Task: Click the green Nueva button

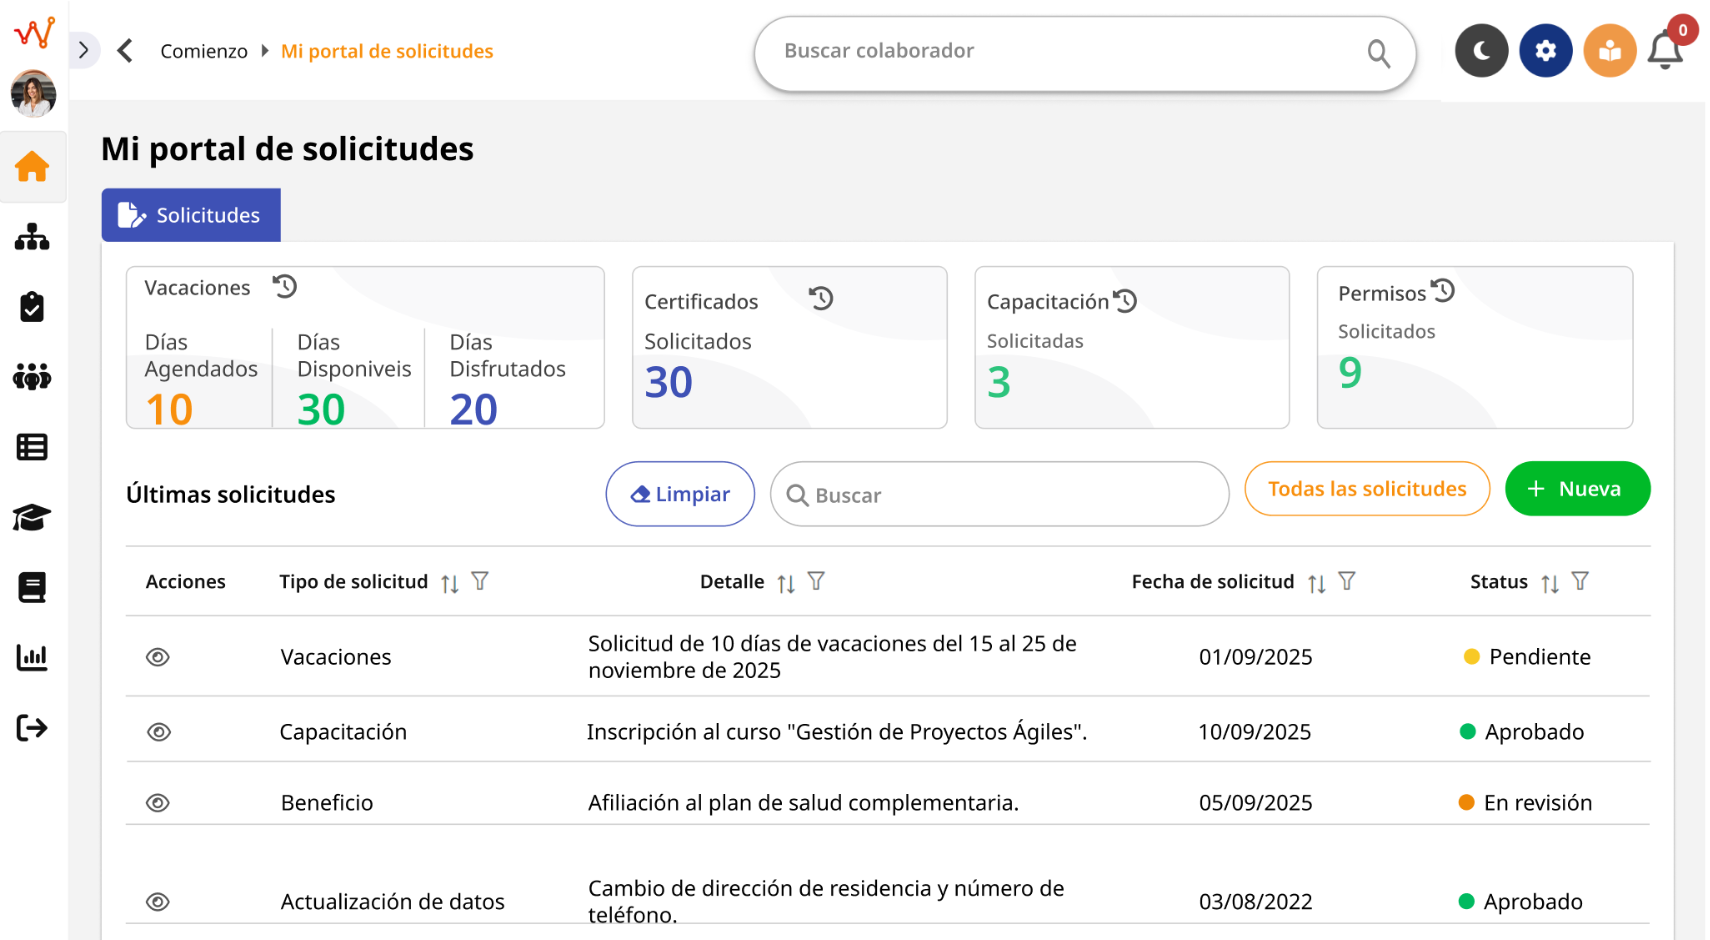Action: tap(1576, 489)
